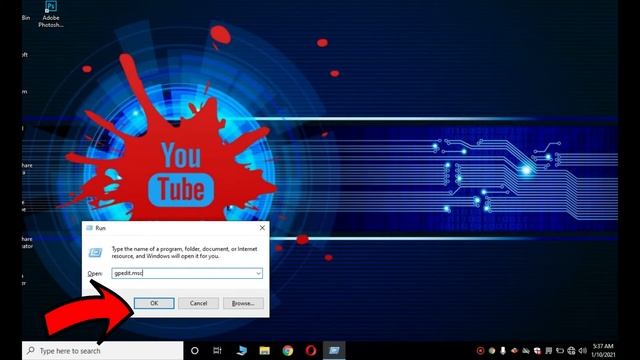The height and width of the screenshot is (360, 640).
Task: Open the network globe tray icon
Action: tap(571, 351)
